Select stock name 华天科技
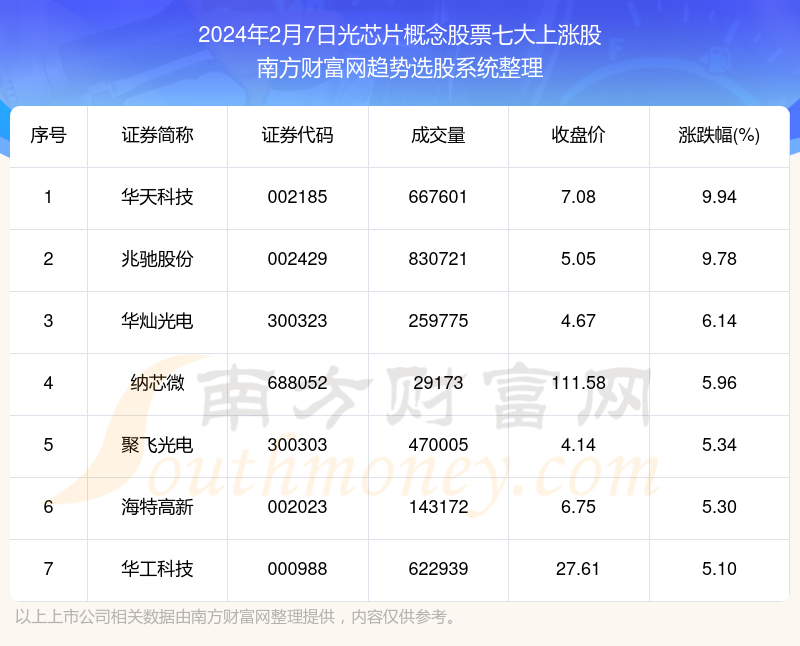This screenshot has height=646, width=800. pos(157,197)
